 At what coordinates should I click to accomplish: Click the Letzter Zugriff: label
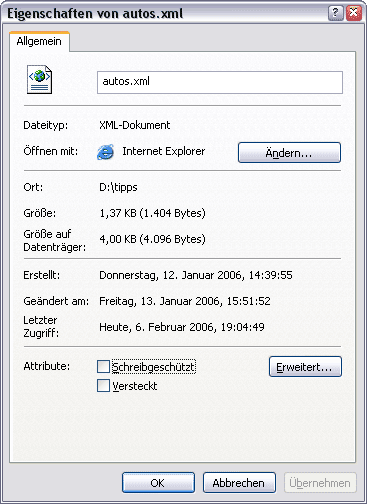[41, 327]
